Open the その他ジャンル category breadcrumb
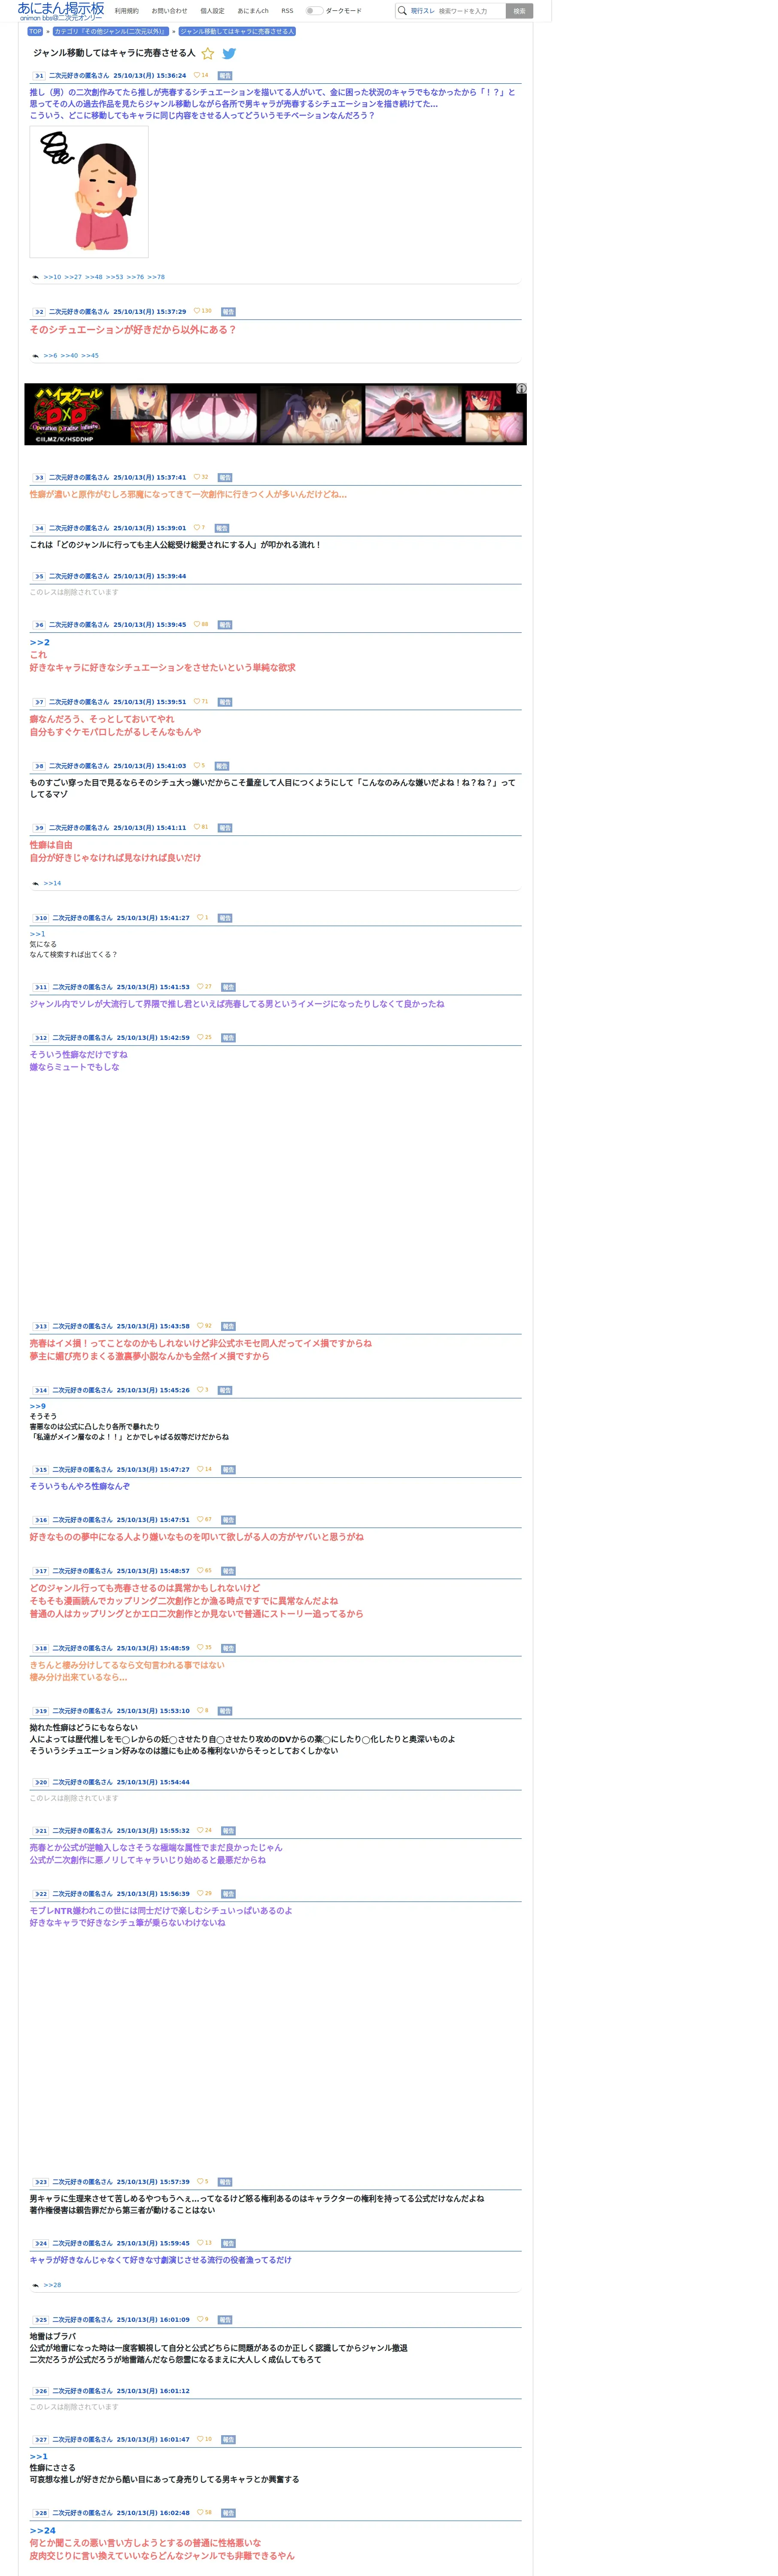 pos(111,31)
